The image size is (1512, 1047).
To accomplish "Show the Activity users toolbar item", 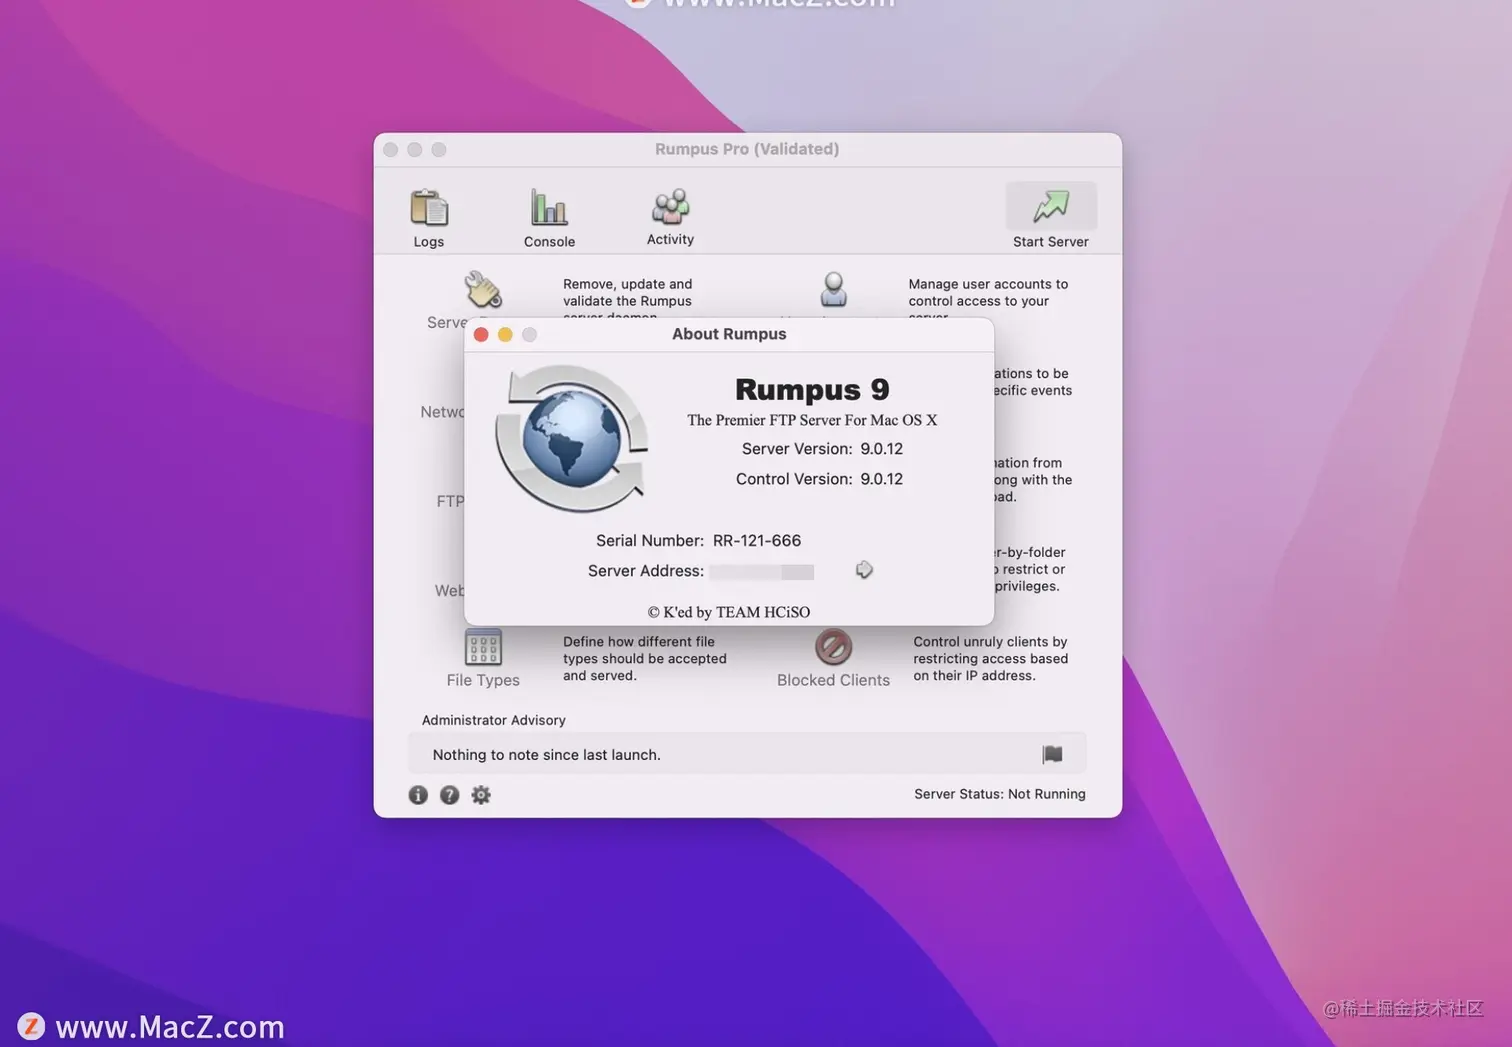I will (x=670, y=216).
